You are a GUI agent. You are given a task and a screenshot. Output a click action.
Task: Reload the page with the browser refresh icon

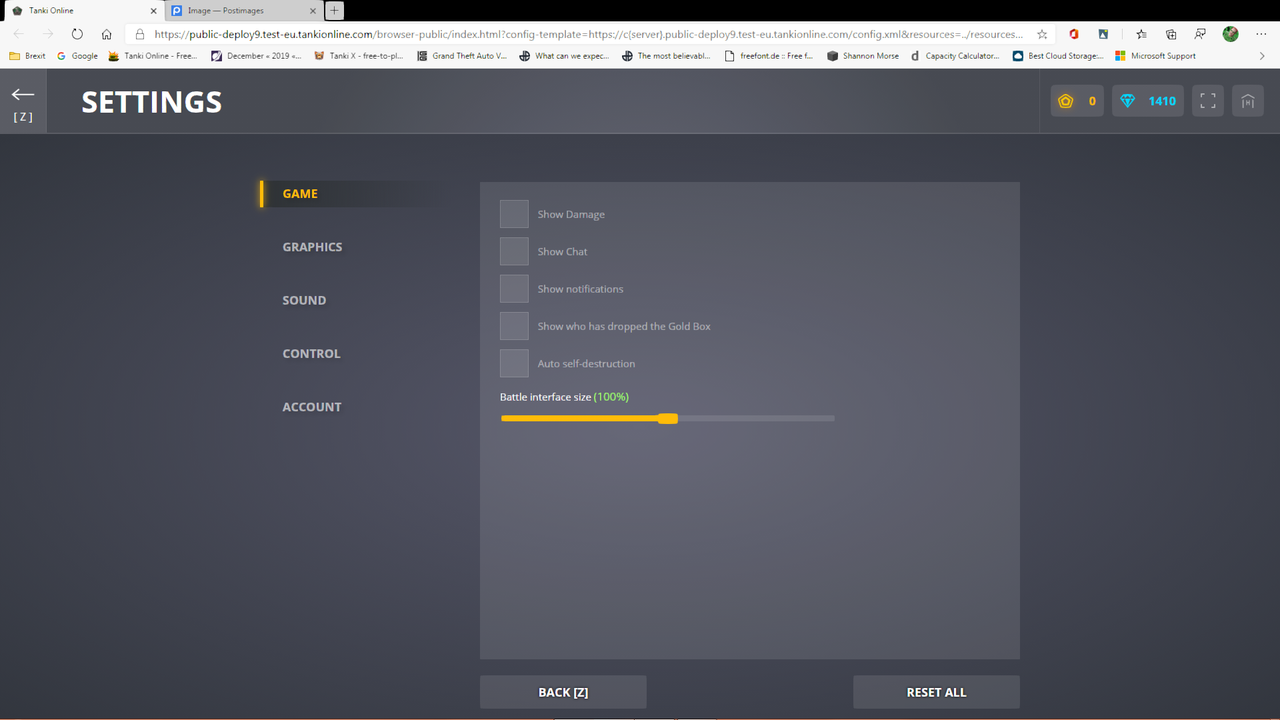[x=77, y=34]
